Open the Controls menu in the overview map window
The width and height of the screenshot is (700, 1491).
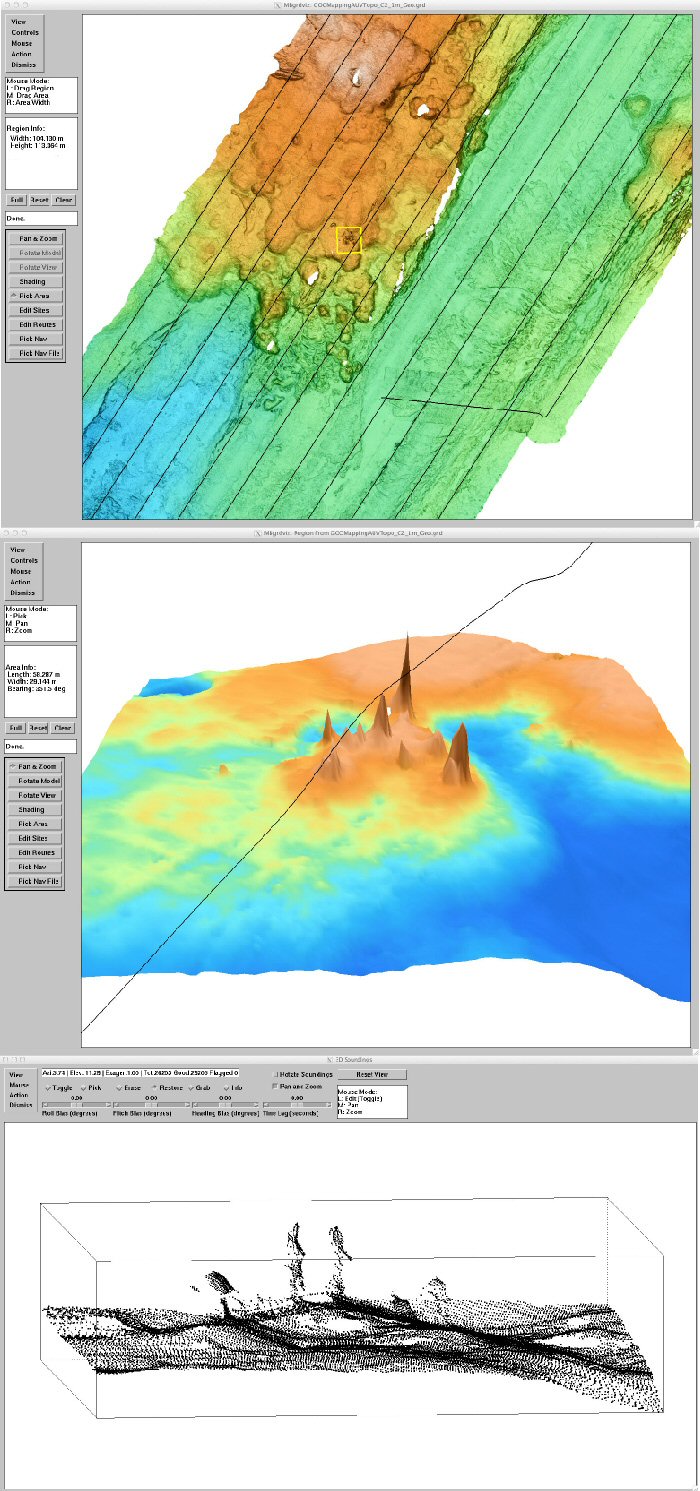tap(24, 33)
